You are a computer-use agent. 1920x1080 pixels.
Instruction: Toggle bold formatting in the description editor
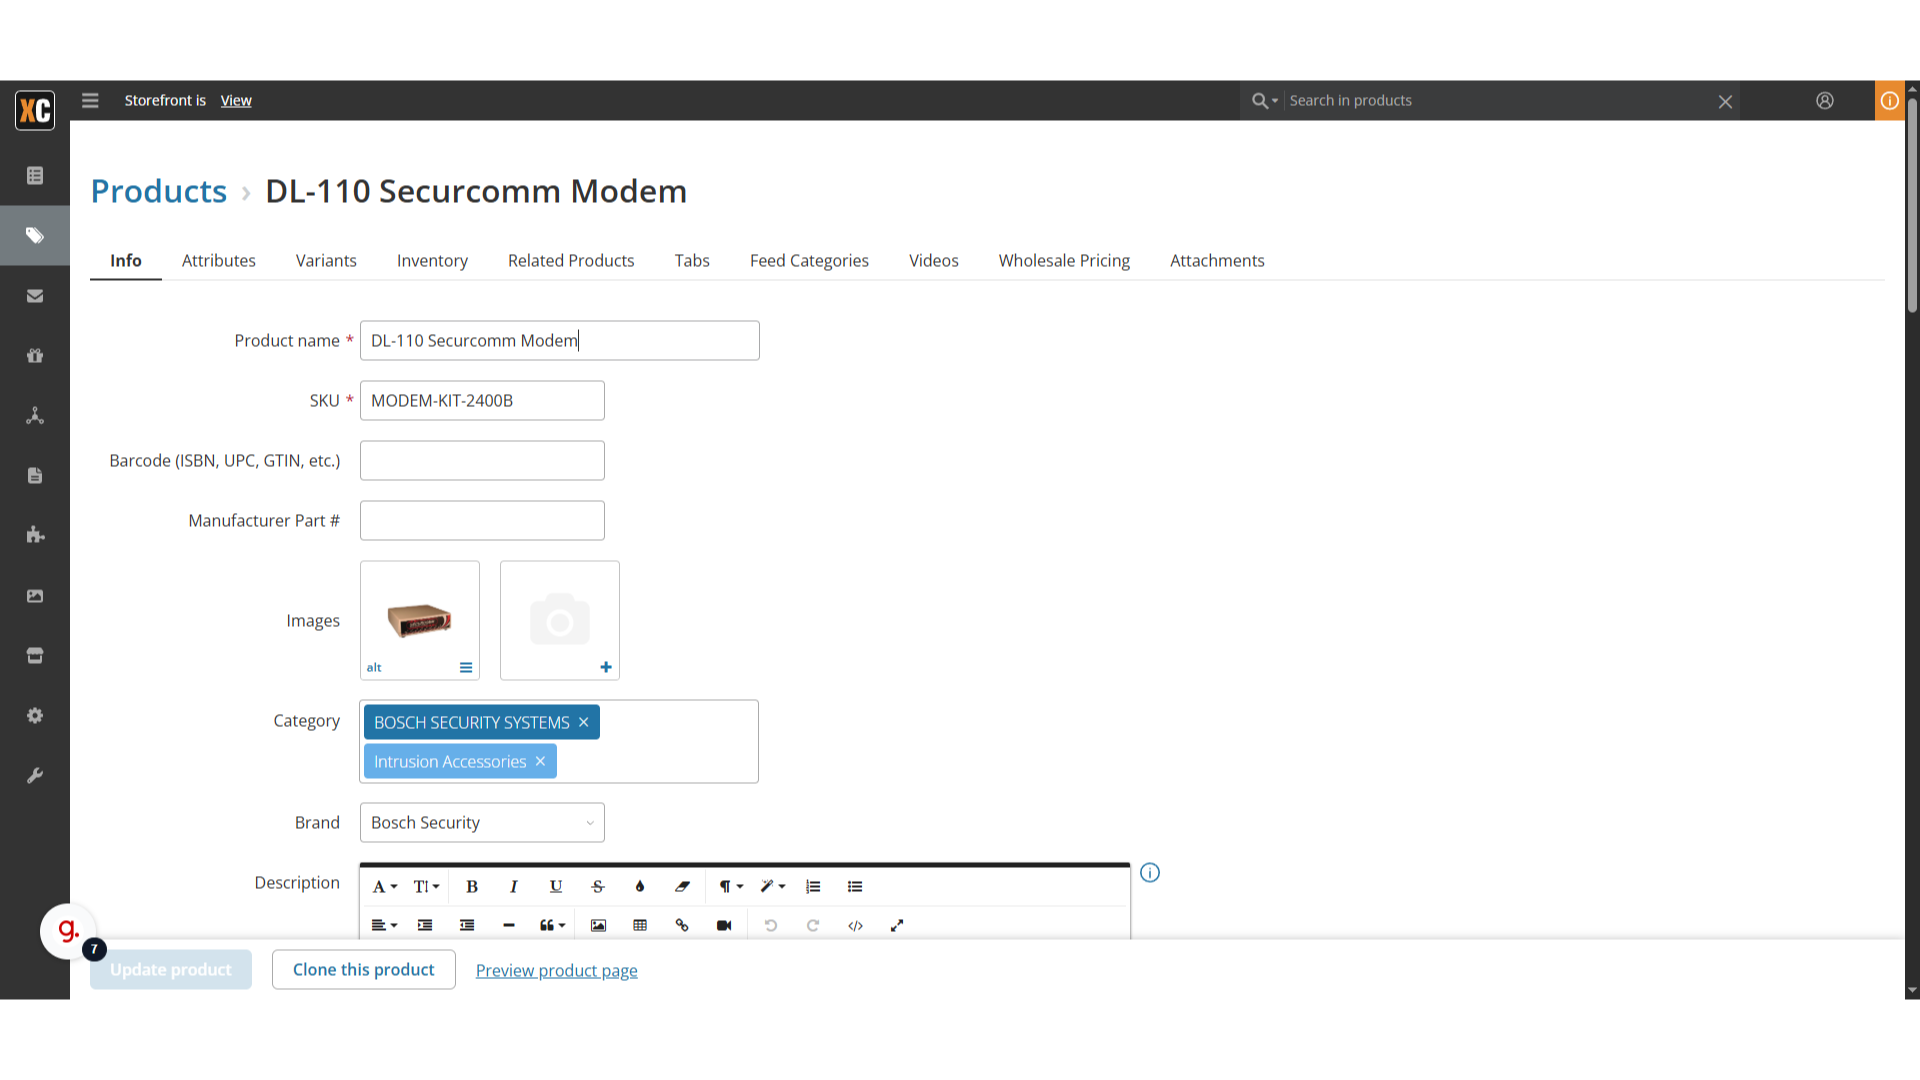pyautogui.click(x=472, y=886)
